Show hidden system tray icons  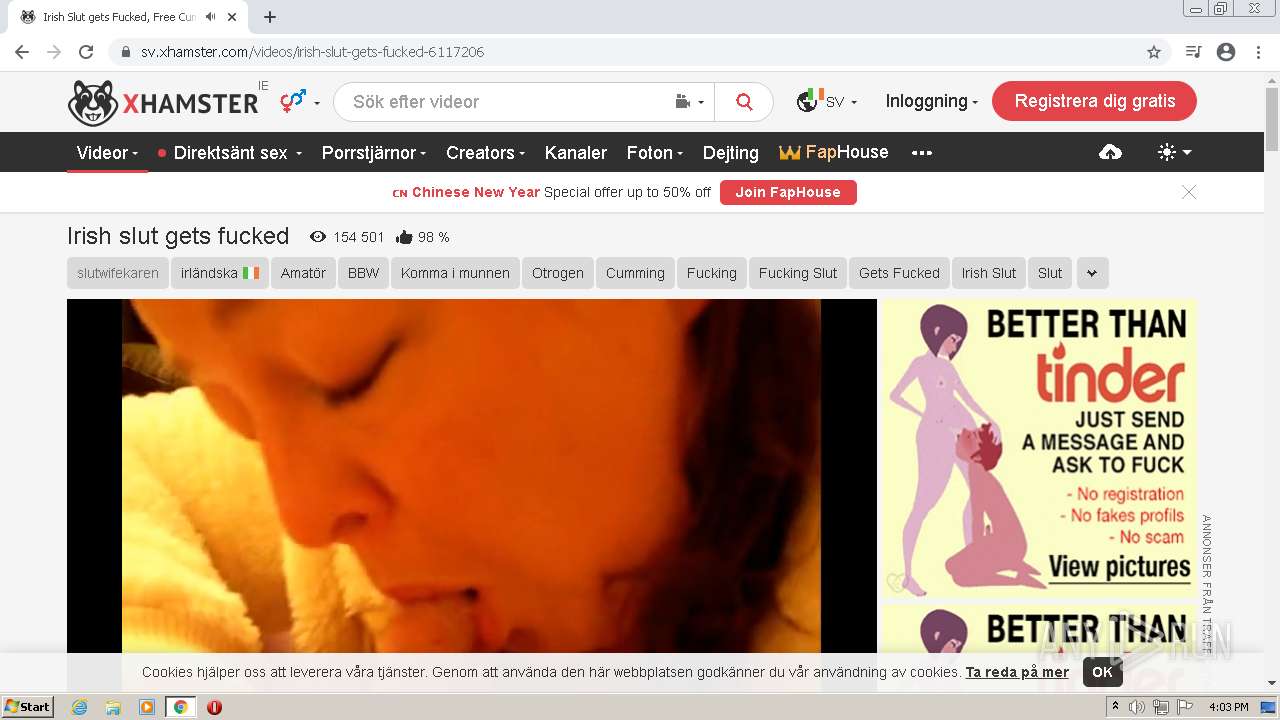pos(1116,707)
